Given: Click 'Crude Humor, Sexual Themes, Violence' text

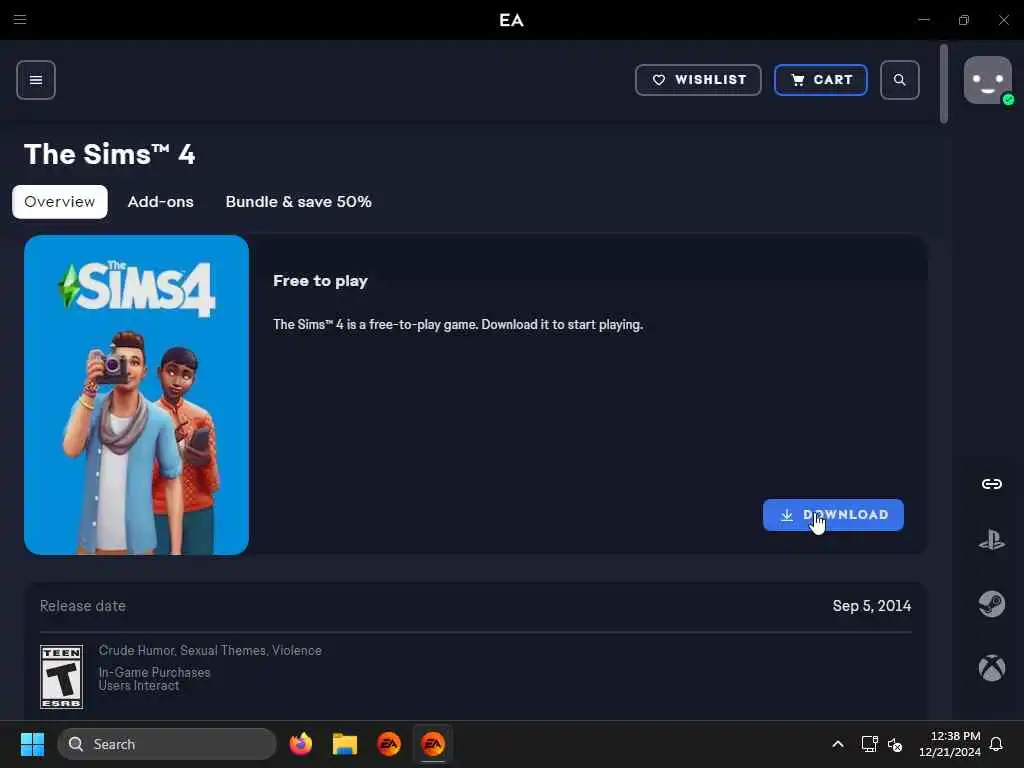Looking at the screenshot, I should pos(210,650).
